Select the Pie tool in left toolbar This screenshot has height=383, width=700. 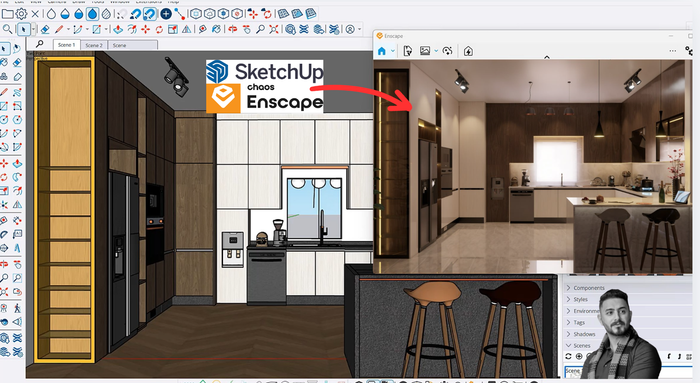pyautogui.click(x=17, y=146)
